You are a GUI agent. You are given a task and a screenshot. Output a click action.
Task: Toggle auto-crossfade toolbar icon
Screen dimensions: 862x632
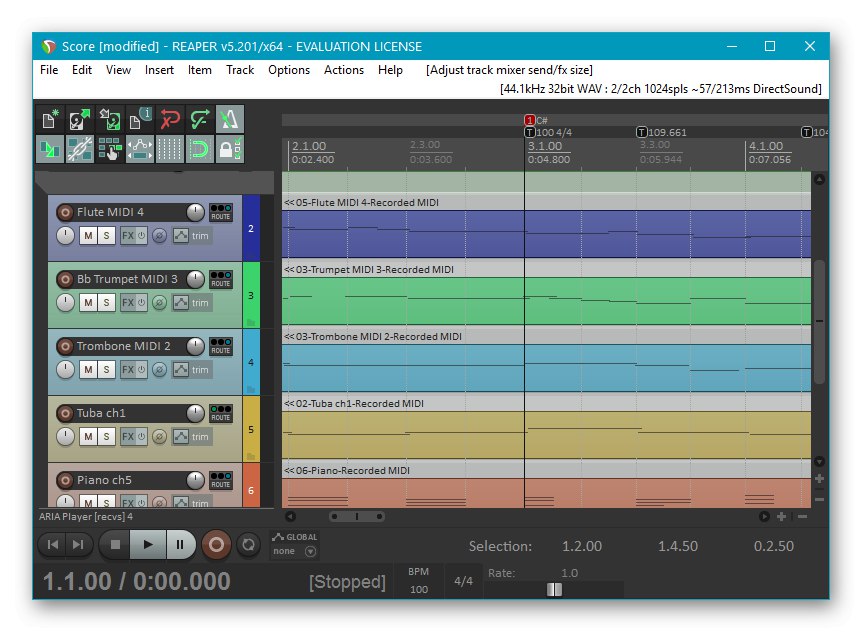coord(50,149)
